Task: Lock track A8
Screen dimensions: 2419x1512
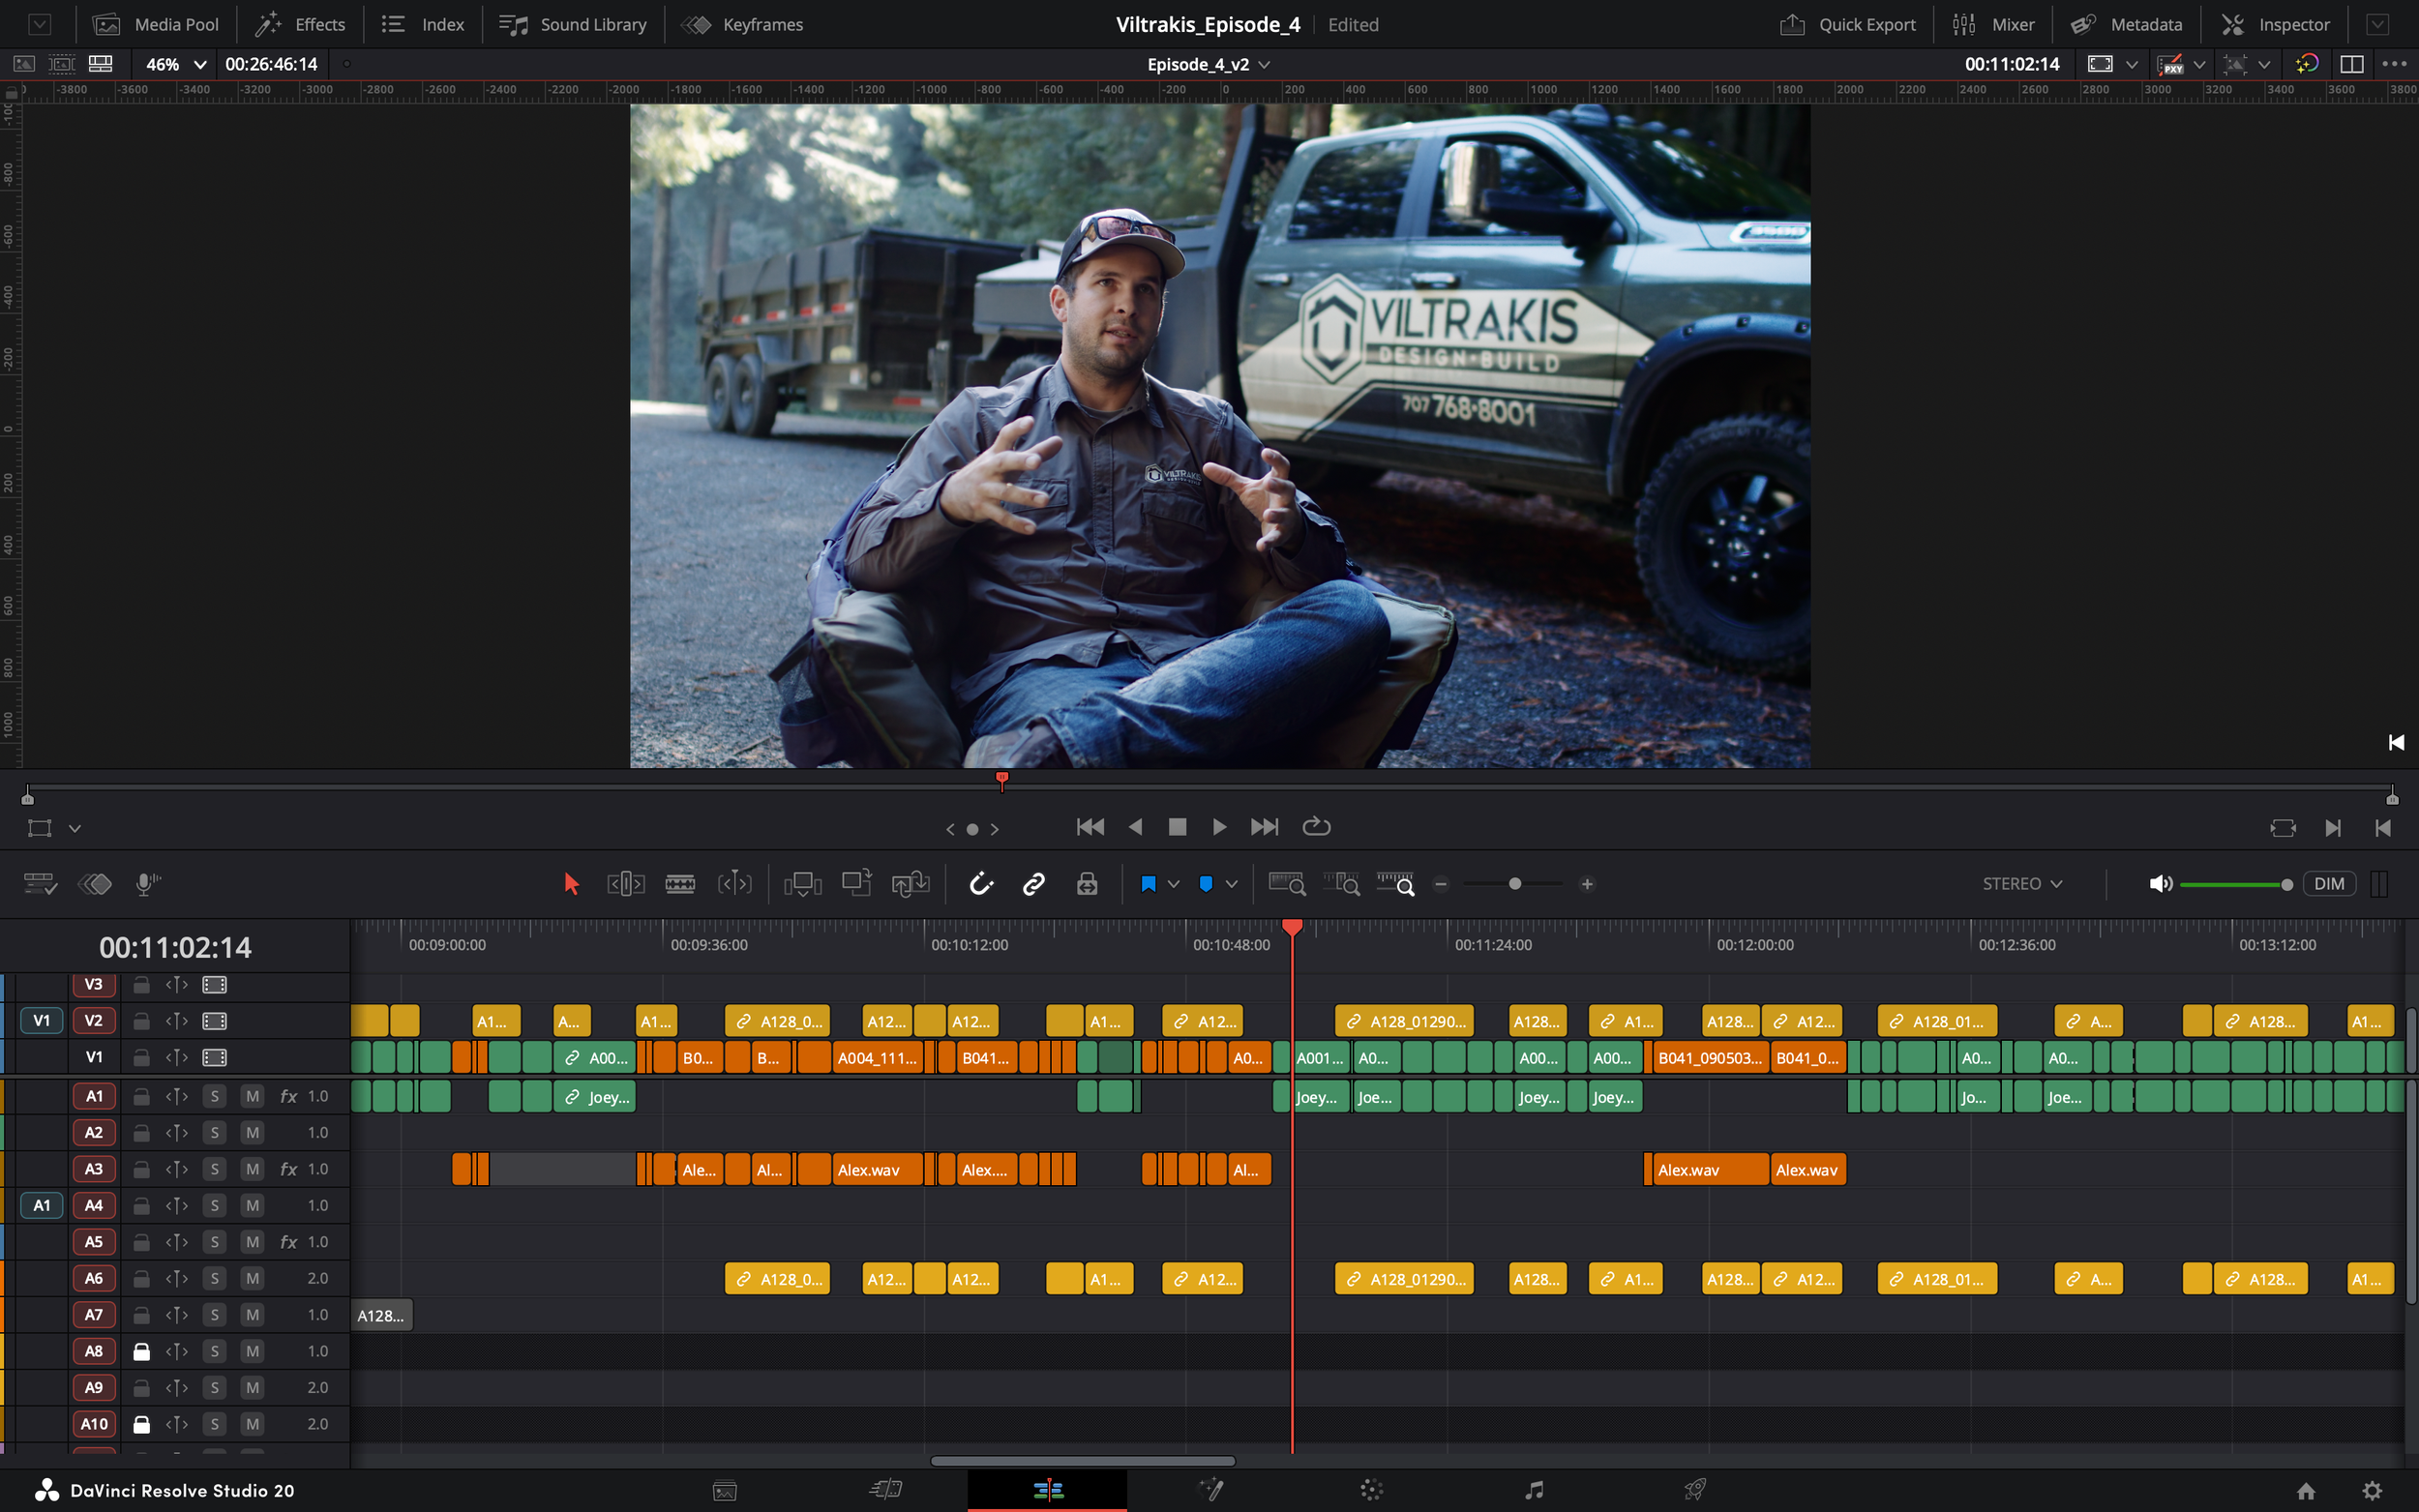Action: pyautogui.click(x=141, y=1351)
